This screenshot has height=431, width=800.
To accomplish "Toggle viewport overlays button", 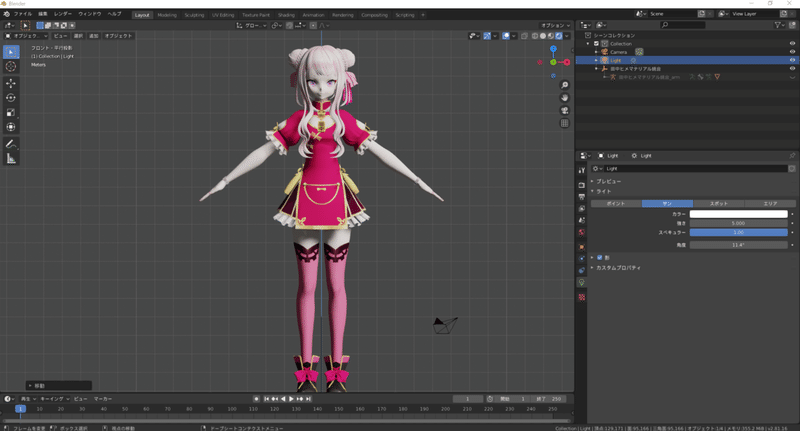I will (x=506, y=36).
